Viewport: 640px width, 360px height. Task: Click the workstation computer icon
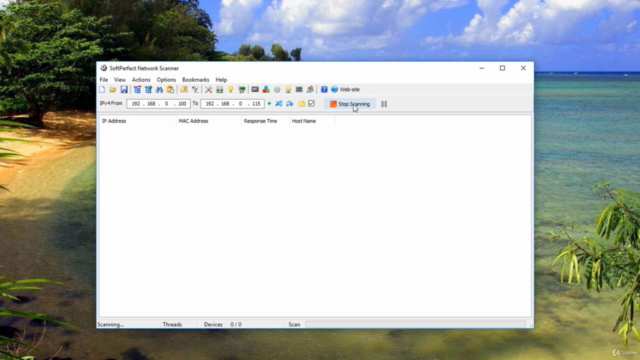[x=288, y=89]
